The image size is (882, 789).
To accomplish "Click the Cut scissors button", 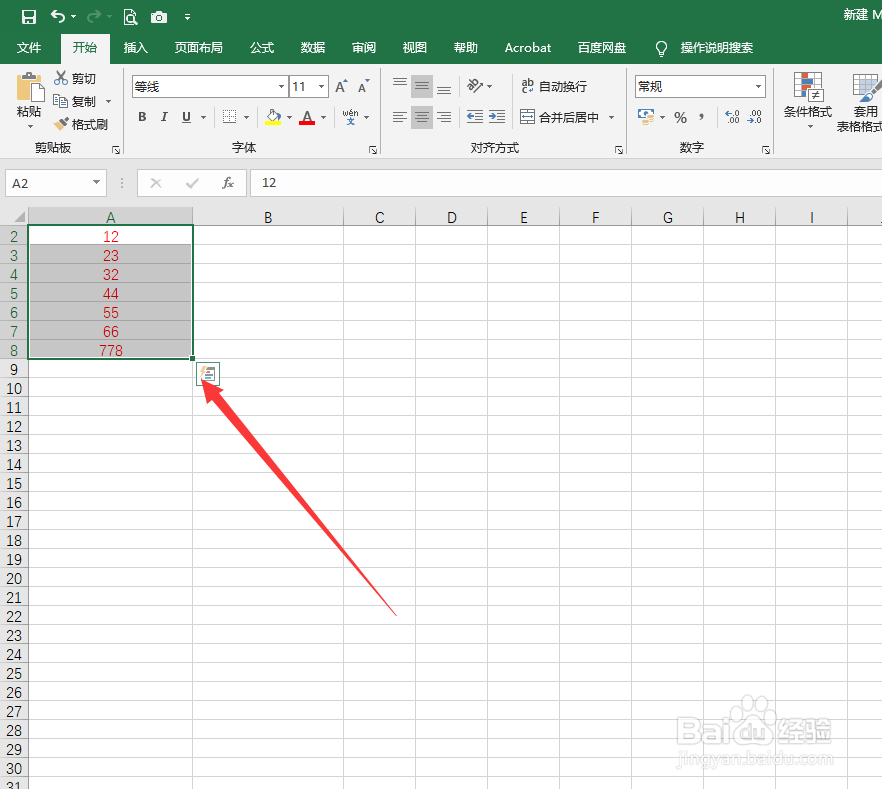I will point(74,78).
